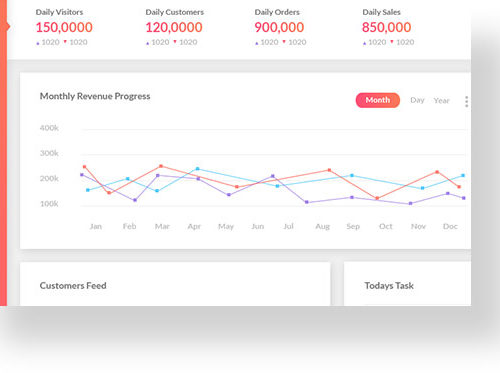Click the purple up-arrow under Daily Customers
This screenshot has width=500, height=373.
(148, 43)
